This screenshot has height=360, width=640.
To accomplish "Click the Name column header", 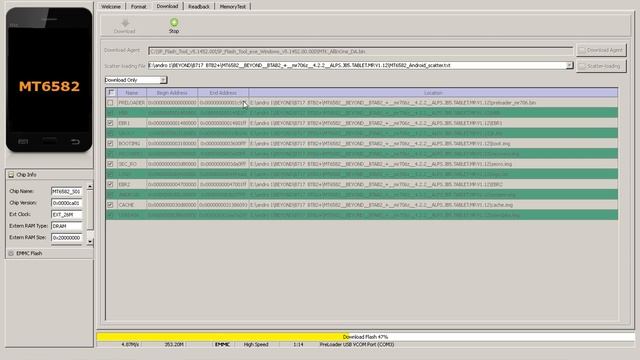I will pyautogui.click(x=131, y=93).
